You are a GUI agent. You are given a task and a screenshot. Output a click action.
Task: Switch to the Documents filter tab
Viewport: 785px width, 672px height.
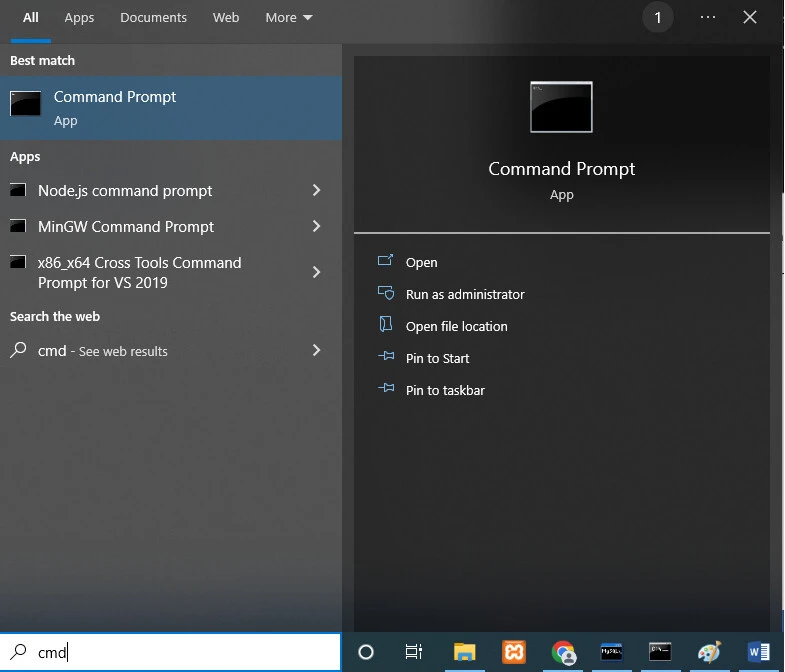click(153, 18)
